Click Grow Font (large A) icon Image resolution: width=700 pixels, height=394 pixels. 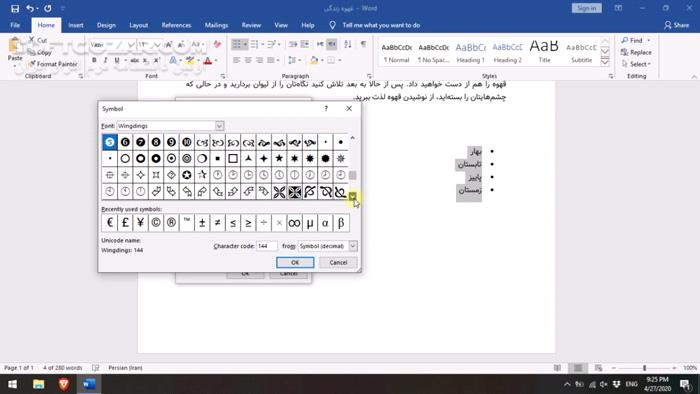(168, 45)
